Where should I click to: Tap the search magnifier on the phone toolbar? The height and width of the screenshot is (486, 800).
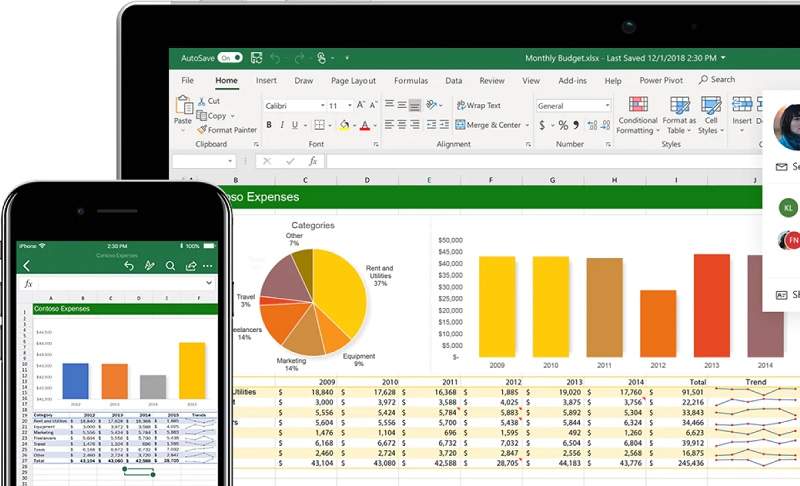pos(170,266)
